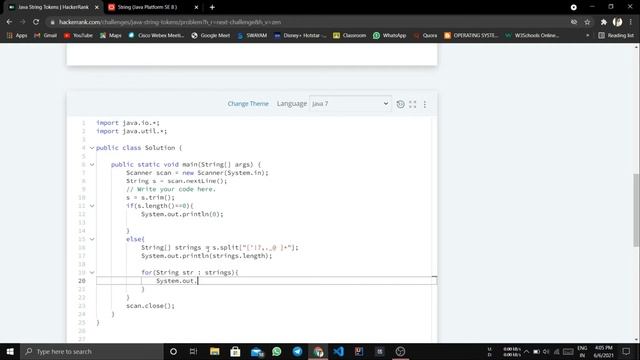Open action center notifications icon
This screenshot has height=360, width=640.
626,351
